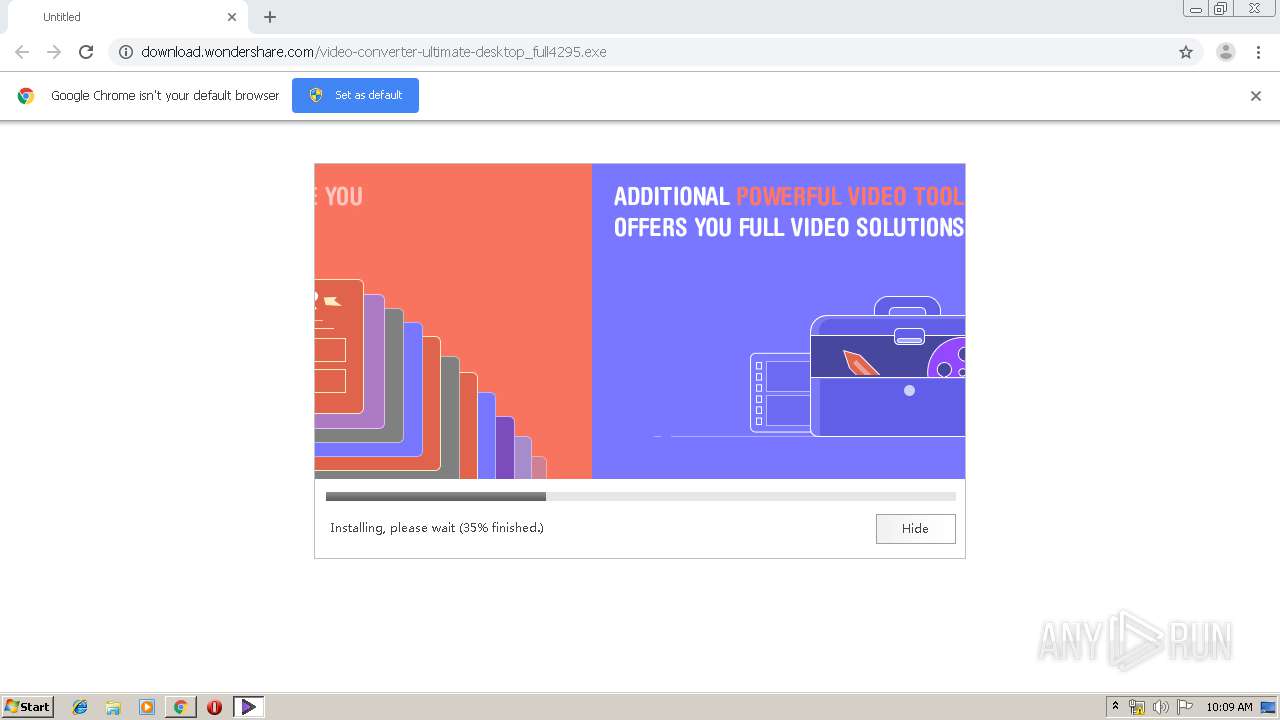This screenshot has width=1280, height=720.
Task: Restore down the Chrome window
Action: 1221,9
